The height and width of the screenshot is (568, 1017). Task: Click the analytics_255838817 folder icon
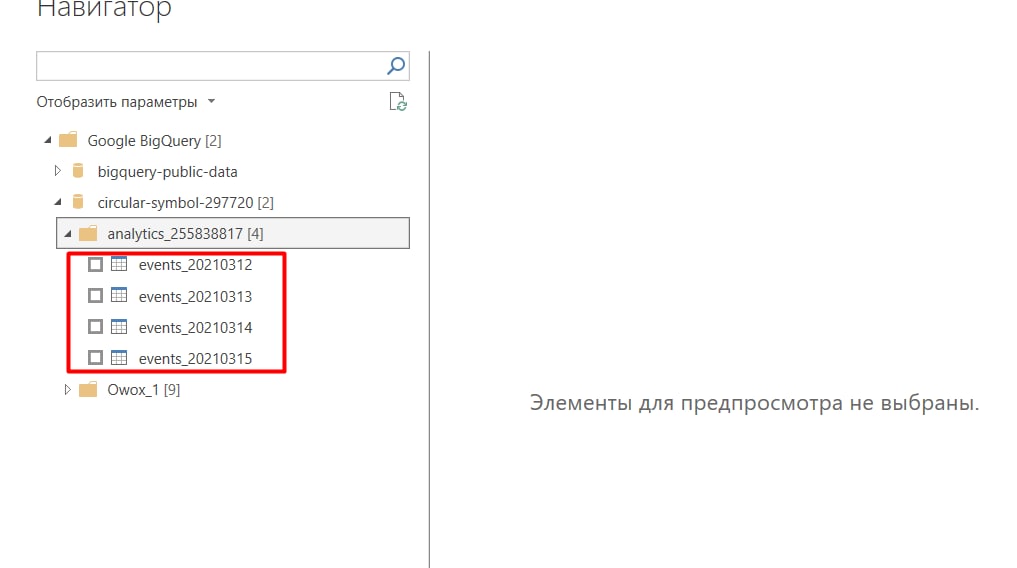tap(88, 233)
